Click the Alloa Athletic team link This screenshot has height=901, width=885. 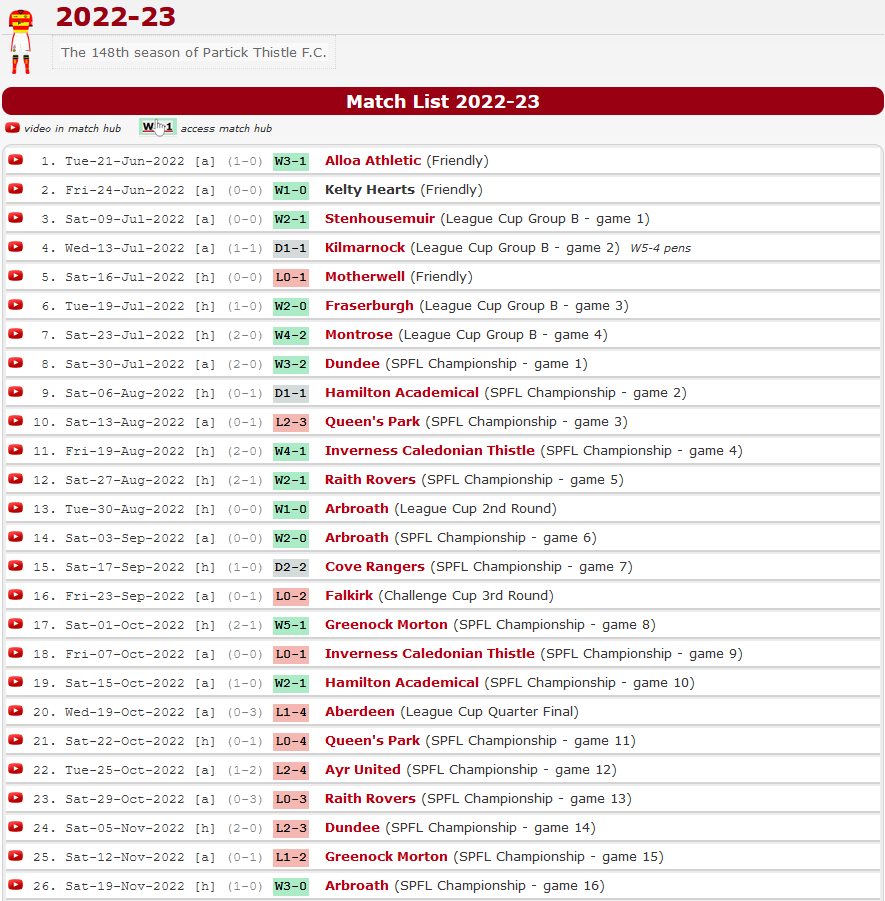point(373,160)
